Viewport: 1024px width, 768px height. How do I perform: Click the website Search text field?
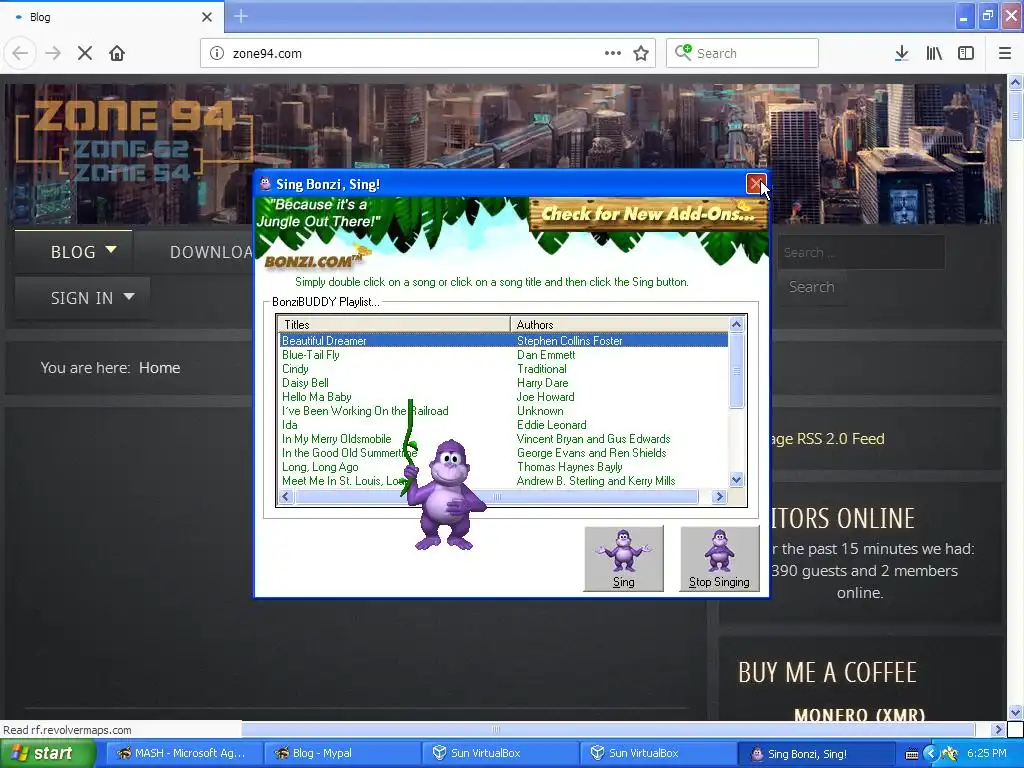pyautogui.click(x=861, y=252)
